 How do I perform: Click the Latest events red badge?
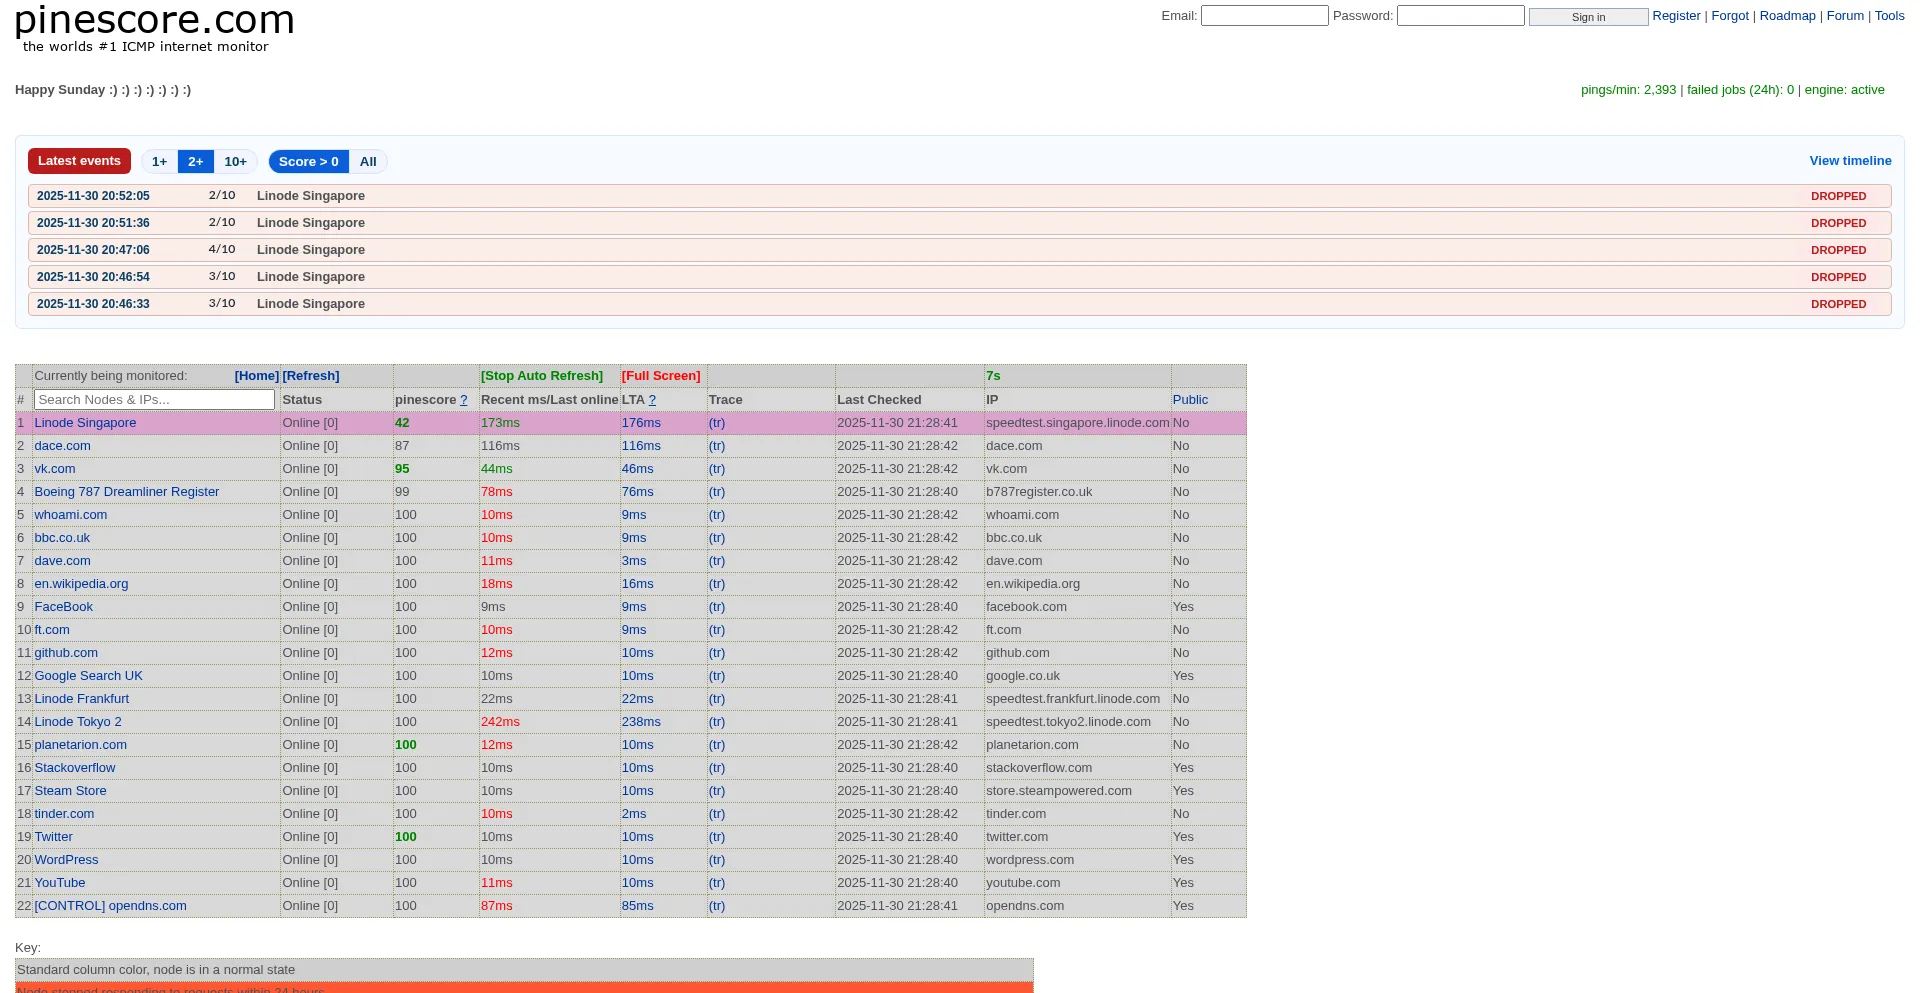pyautogui.click(x=79, y=161)
